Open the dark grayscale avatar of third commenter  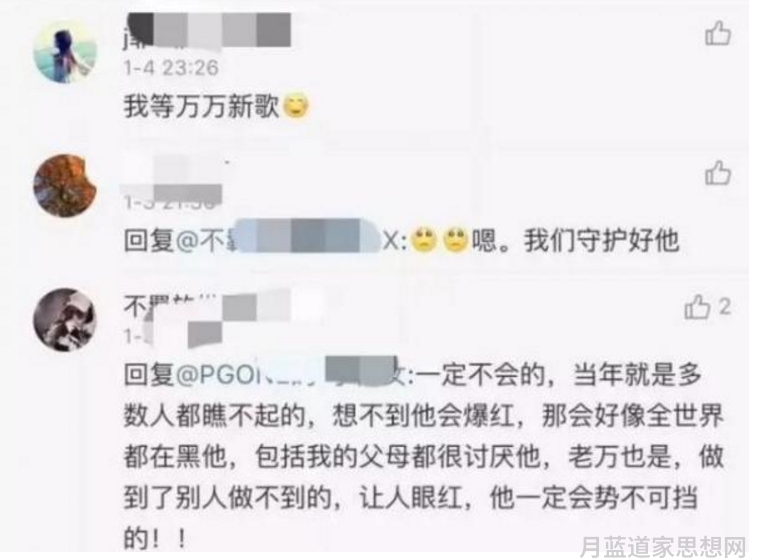[x=65, y=320]
